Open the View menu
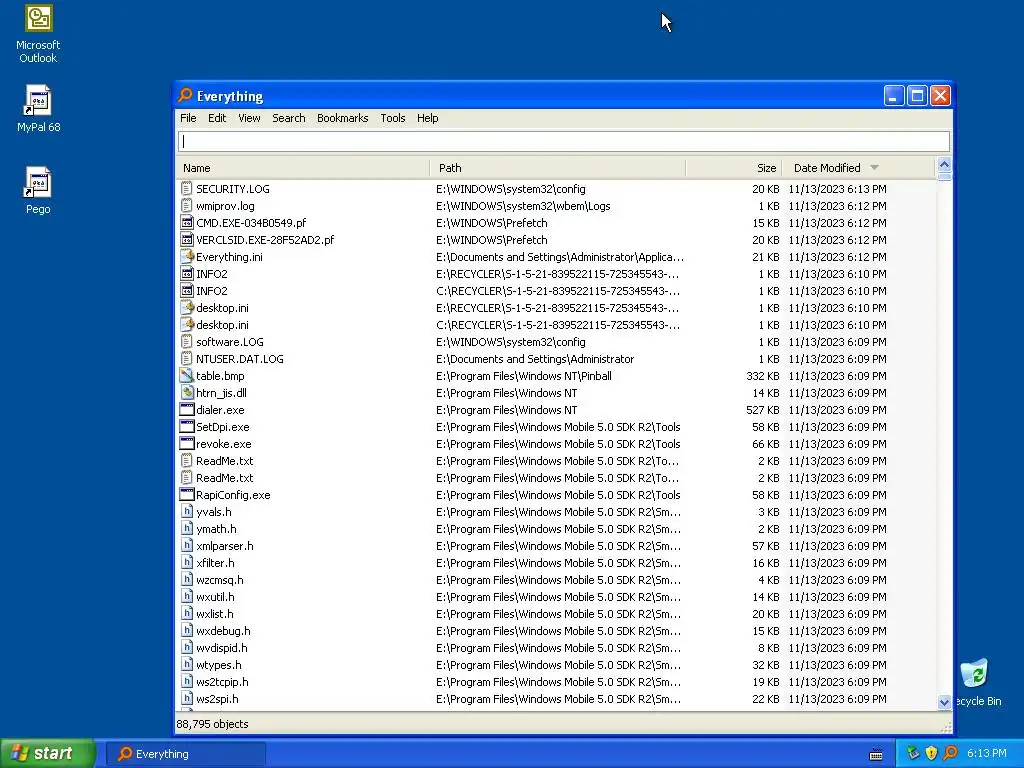The height and width of the screenshot is (768, 1024). 249,118
